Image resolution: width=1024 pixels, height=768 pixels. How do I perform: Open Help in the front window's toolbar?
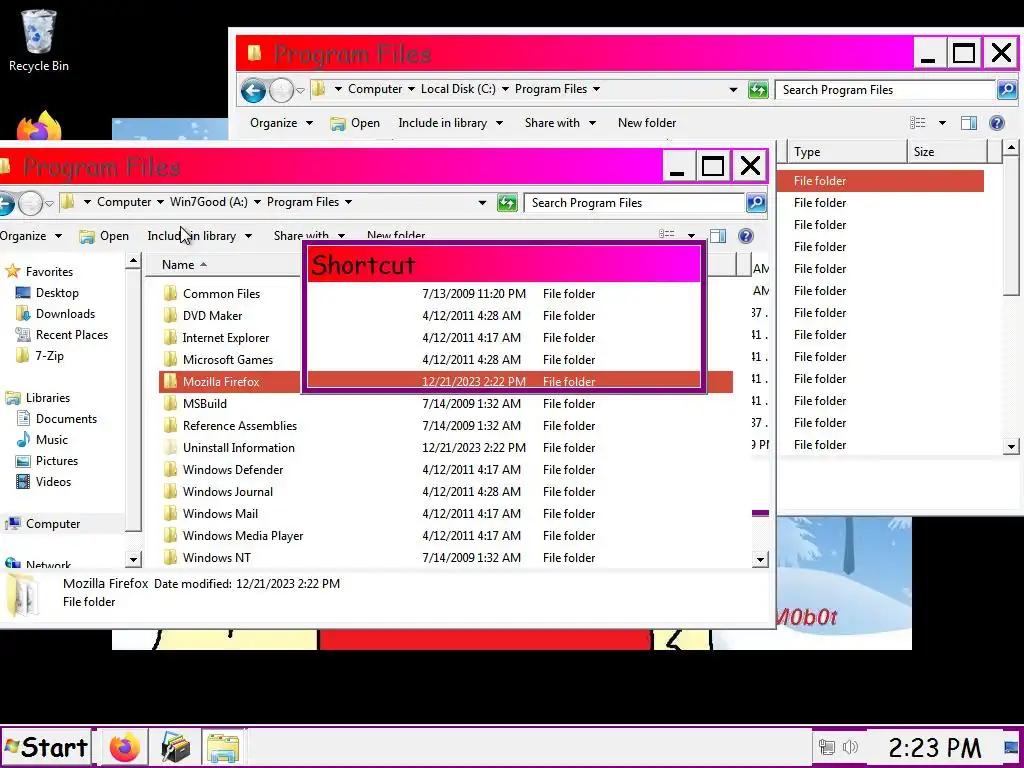tap(746, 236)
